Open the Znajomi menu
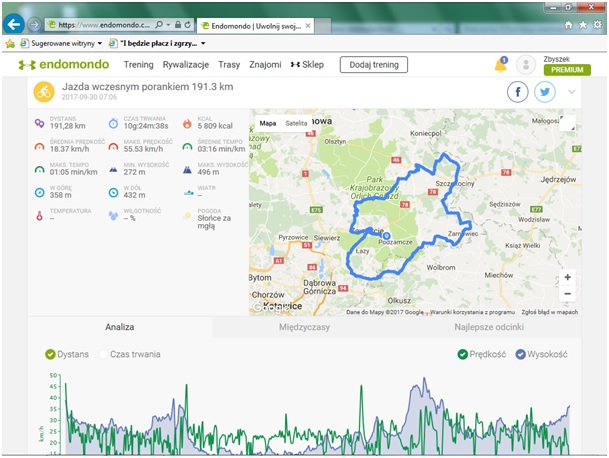Image resolution: width=609 pixels, height=458 pixels. [x=265, y=64]
